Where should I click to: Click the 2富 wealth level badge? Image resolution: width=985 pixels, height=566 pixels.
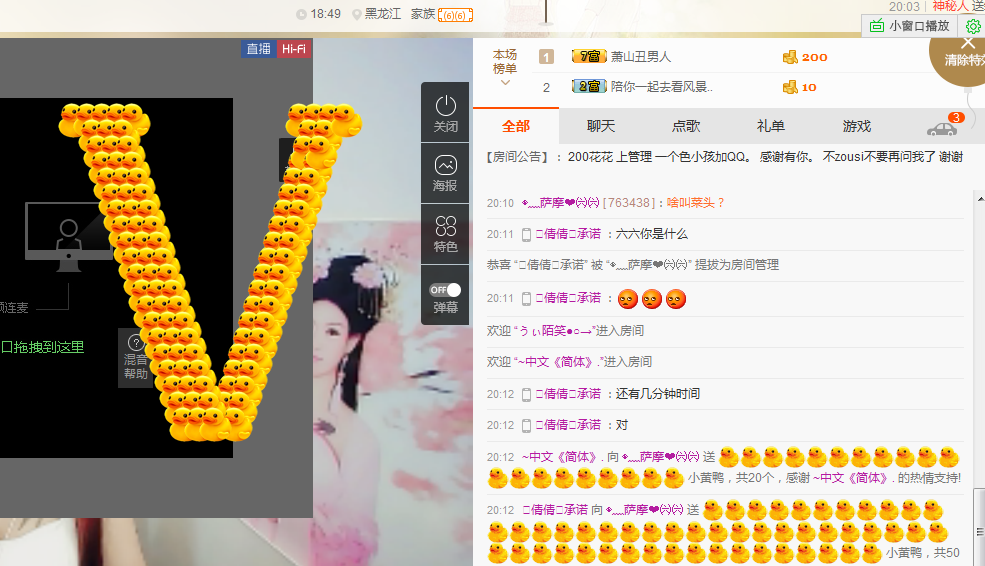(x=589, y=86)
